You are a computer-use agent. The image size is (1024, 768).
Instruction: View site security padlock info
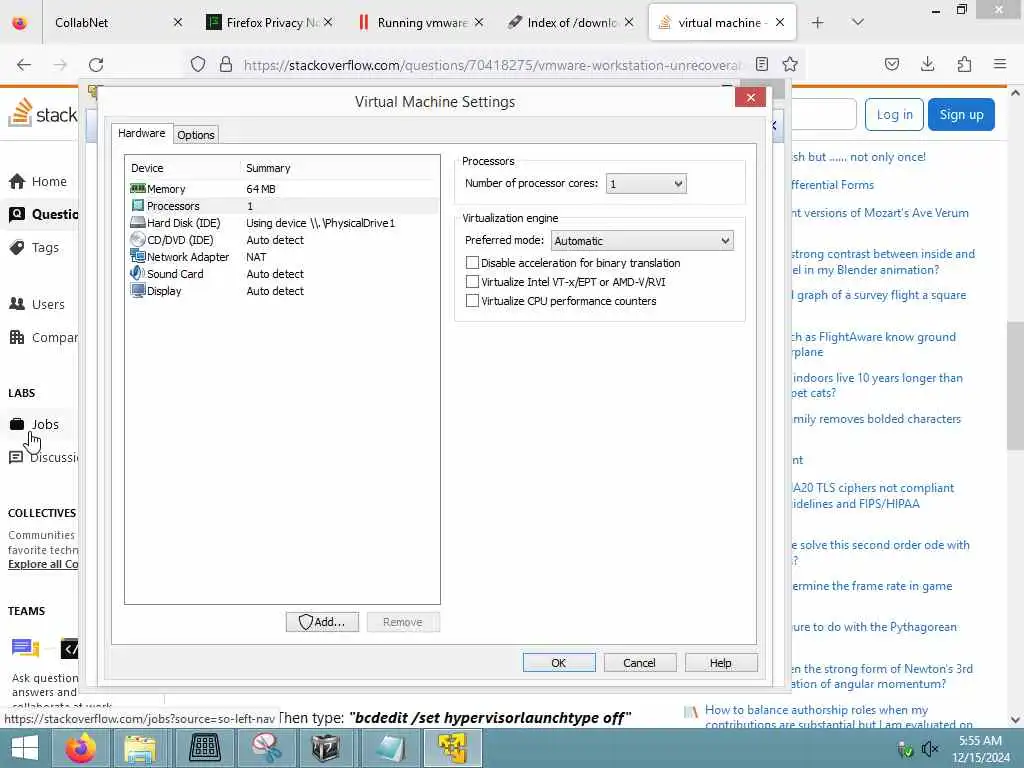[x=226, y=65]
